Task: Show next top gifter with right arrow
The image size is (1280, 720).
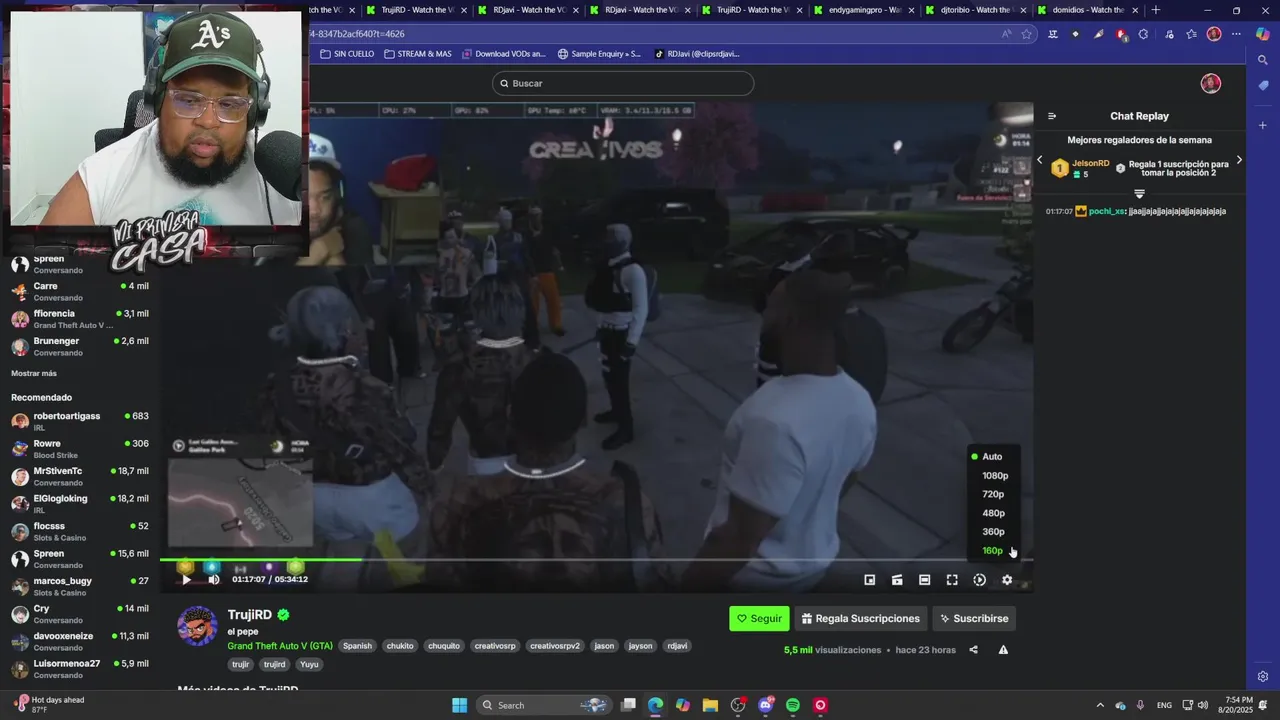Action: (1239, 160)
